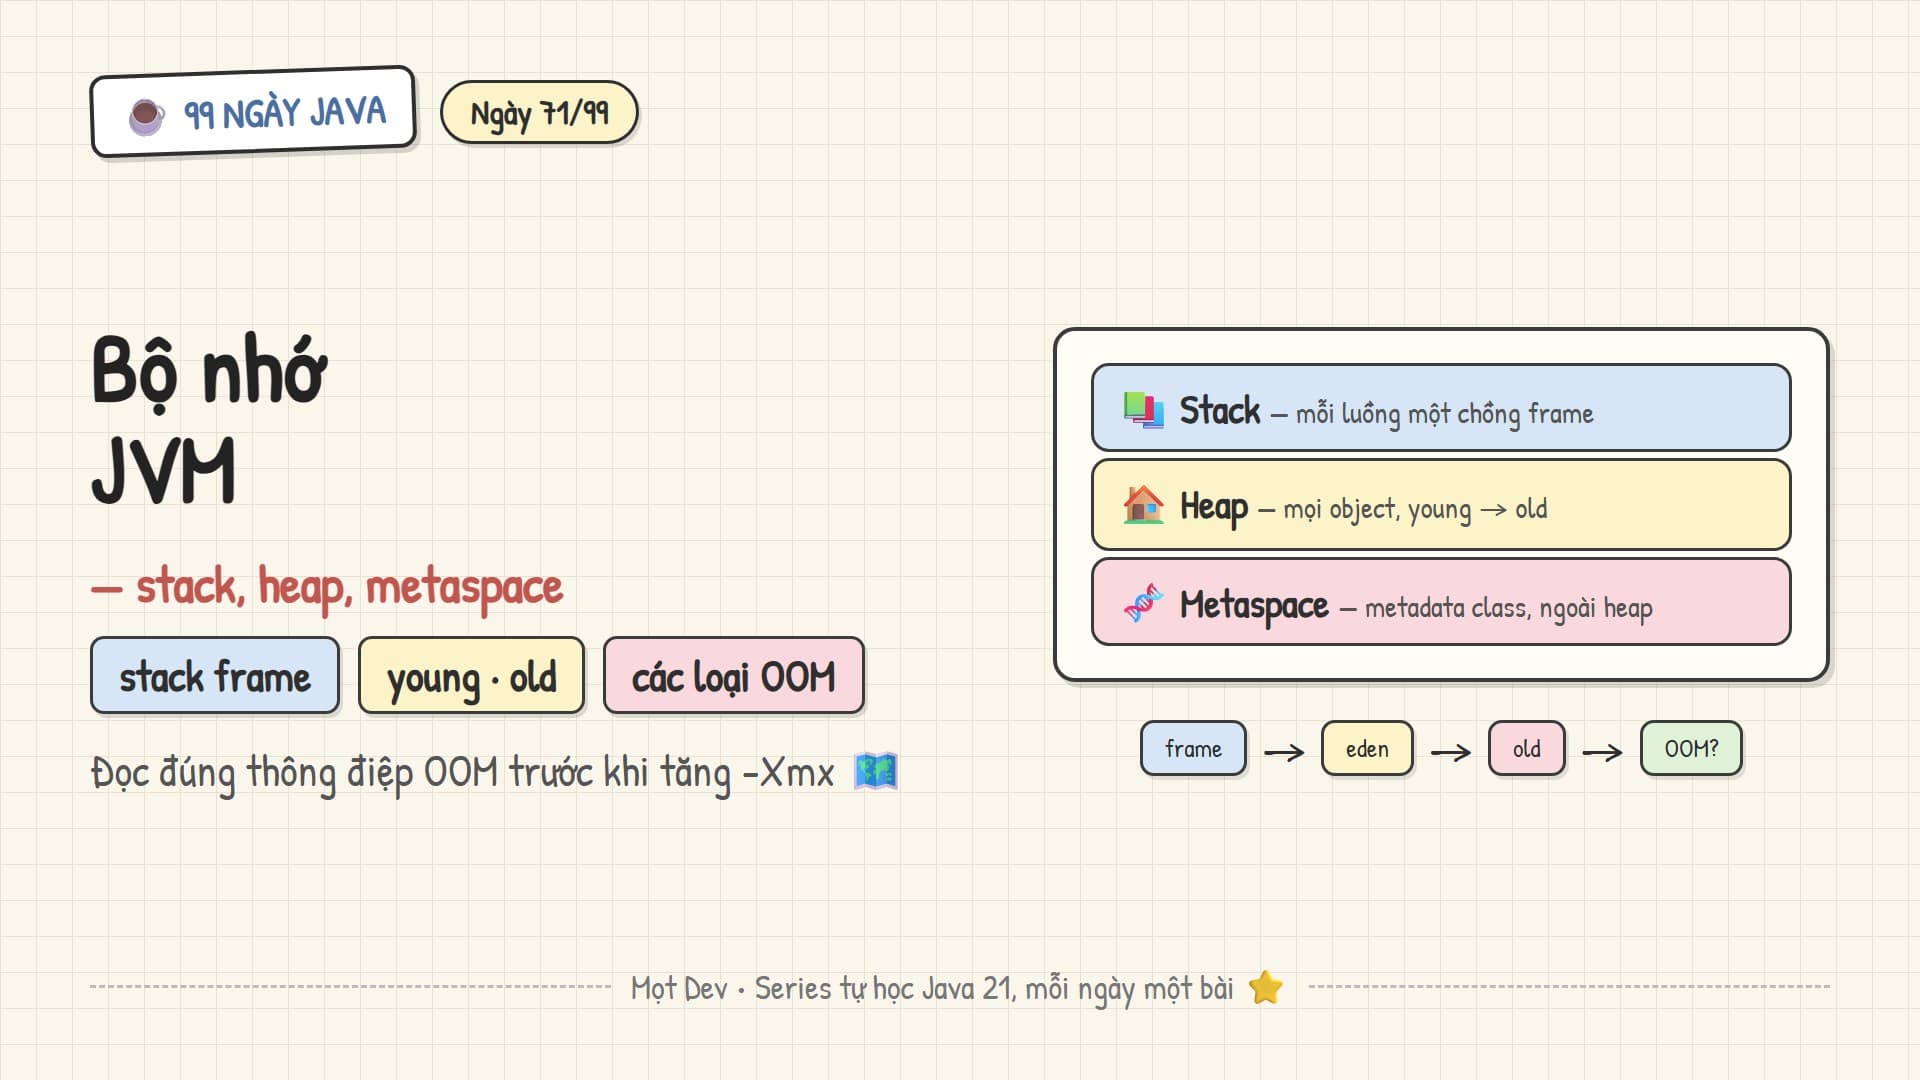
Task: Click the 'old' flow box
Action: [x=1526, y=748]
